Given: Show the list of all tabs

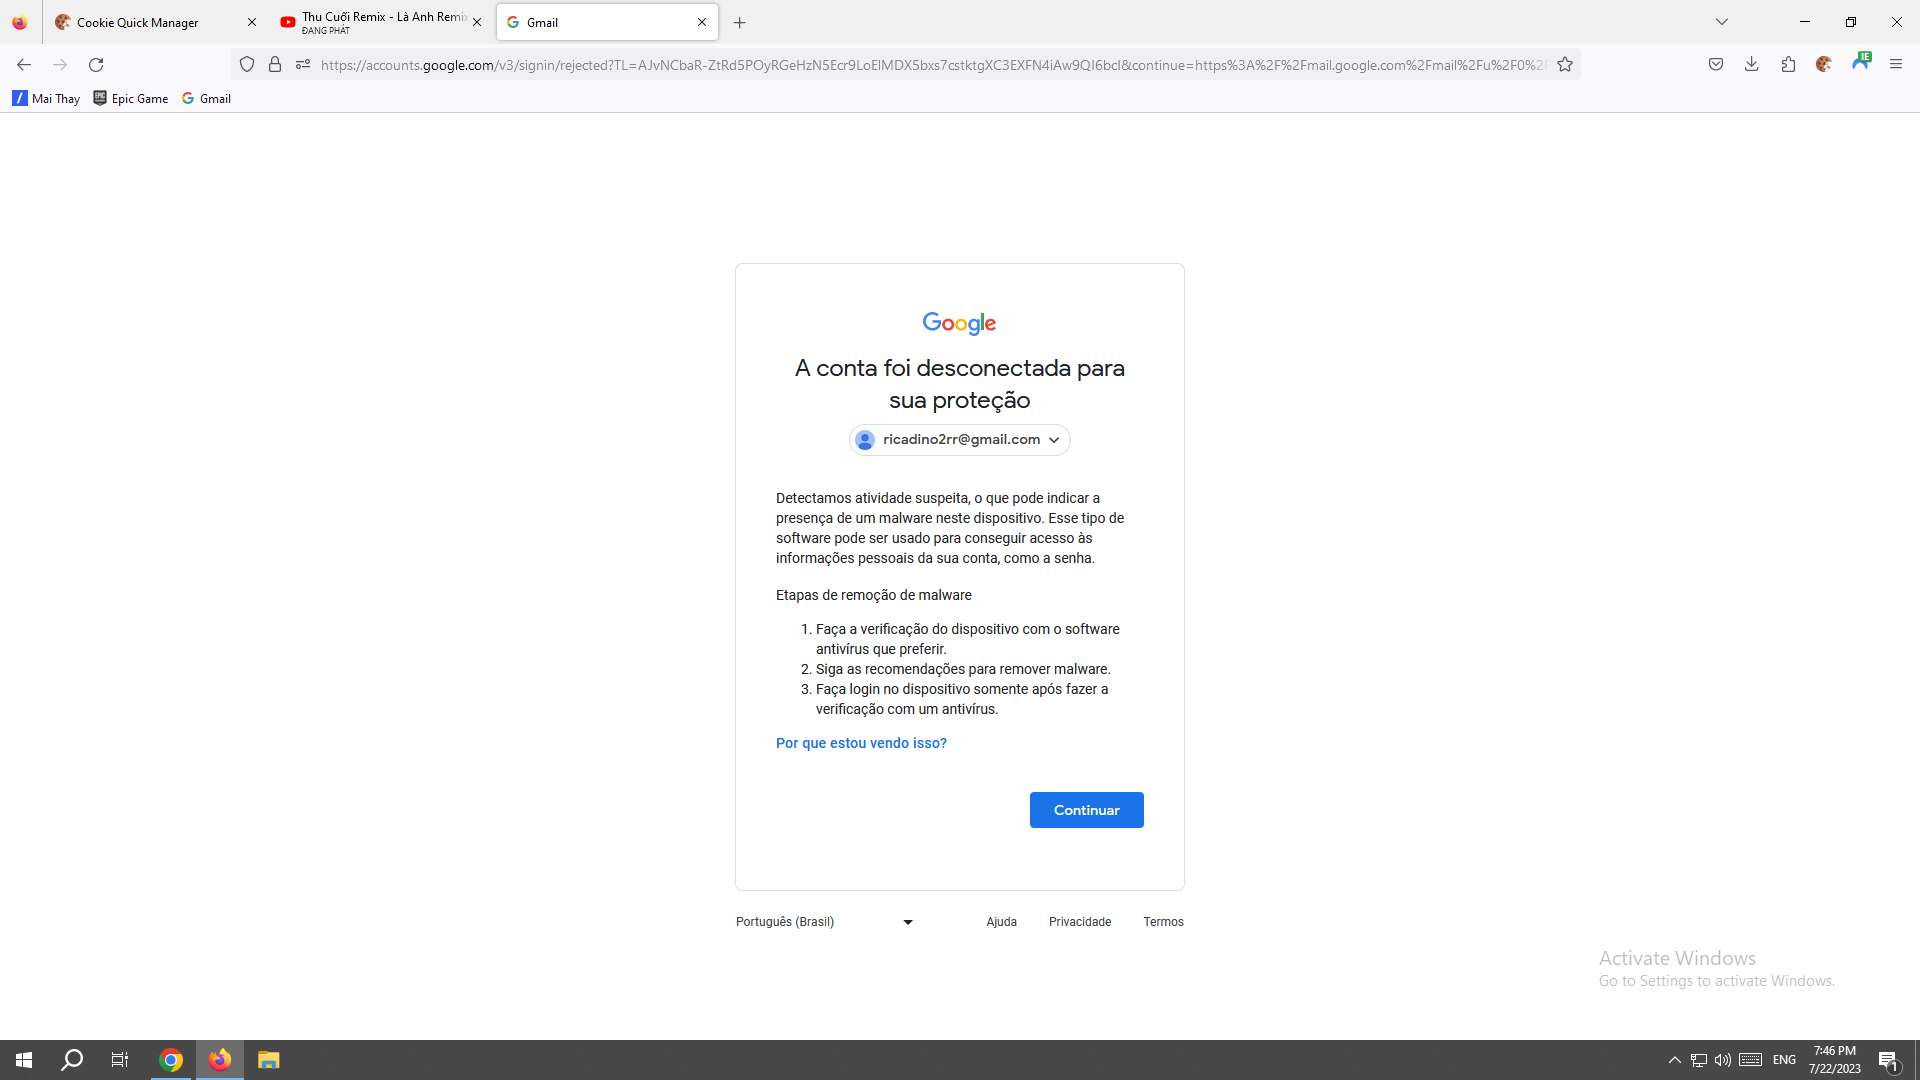Looking at the screenshot, I should point(1722,22).
